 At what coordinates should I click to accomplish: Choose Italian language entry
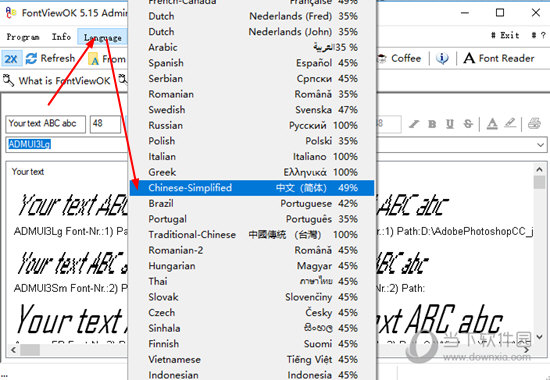pos(252,156)
